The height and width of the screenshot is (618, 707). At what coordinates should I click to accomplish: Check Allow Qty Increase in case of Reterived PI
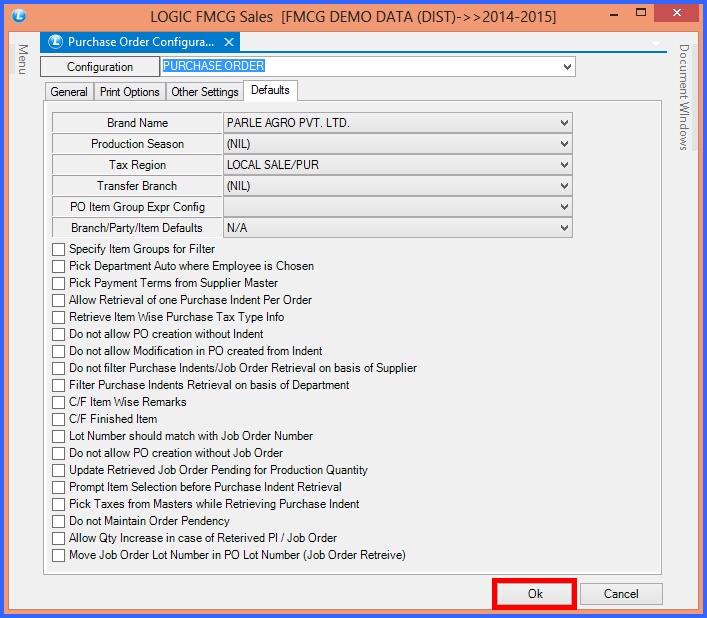(58, 538)
